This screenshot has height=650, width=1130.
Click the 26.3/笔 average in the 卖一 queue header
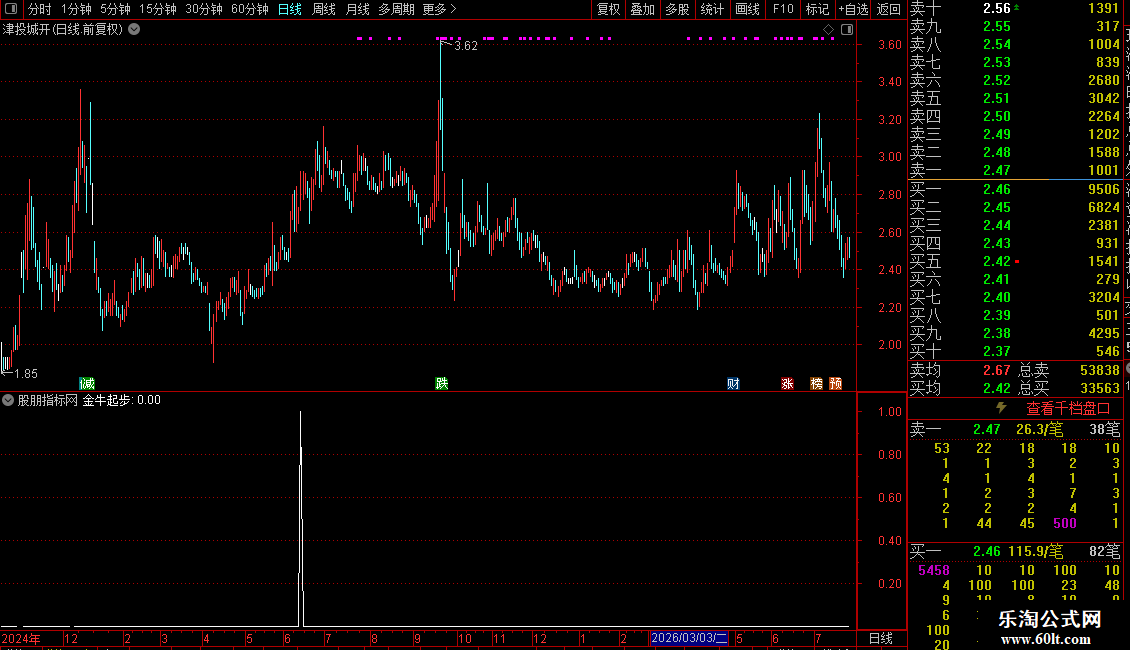pos(1039,429)
